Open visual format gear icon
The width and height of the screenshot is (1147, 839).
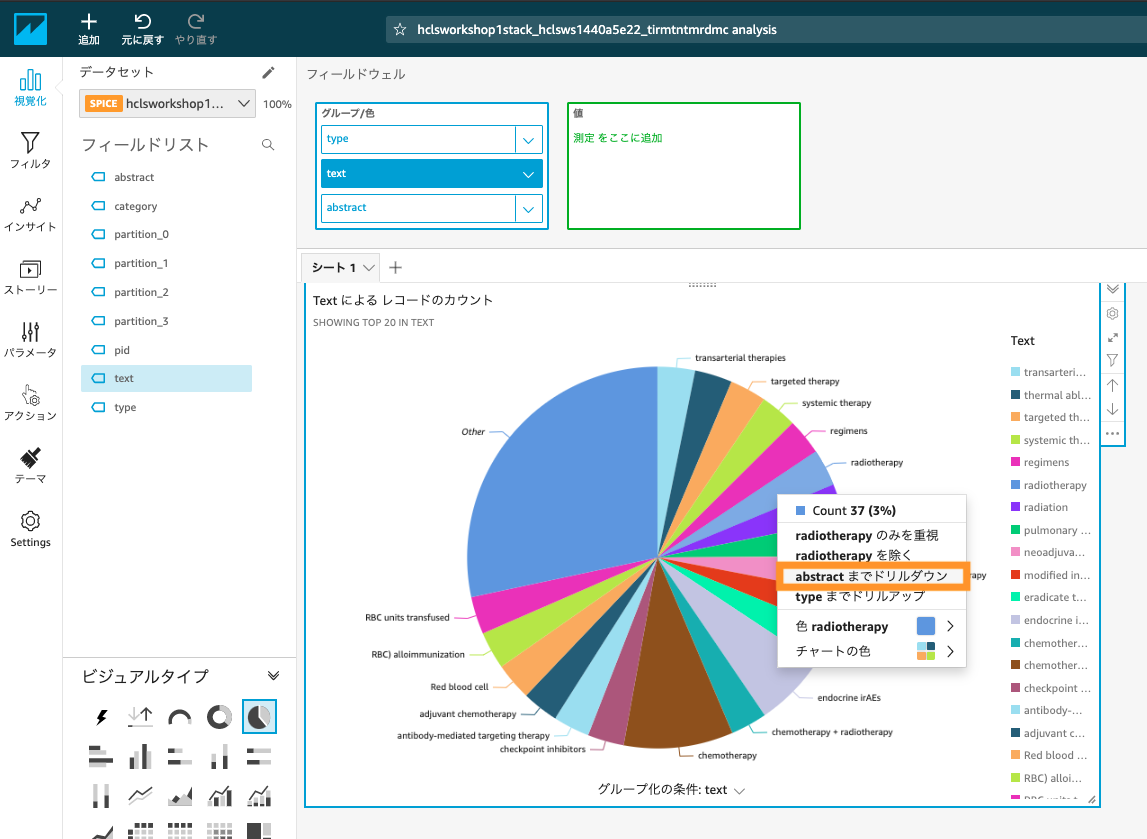pos(1113,313)
